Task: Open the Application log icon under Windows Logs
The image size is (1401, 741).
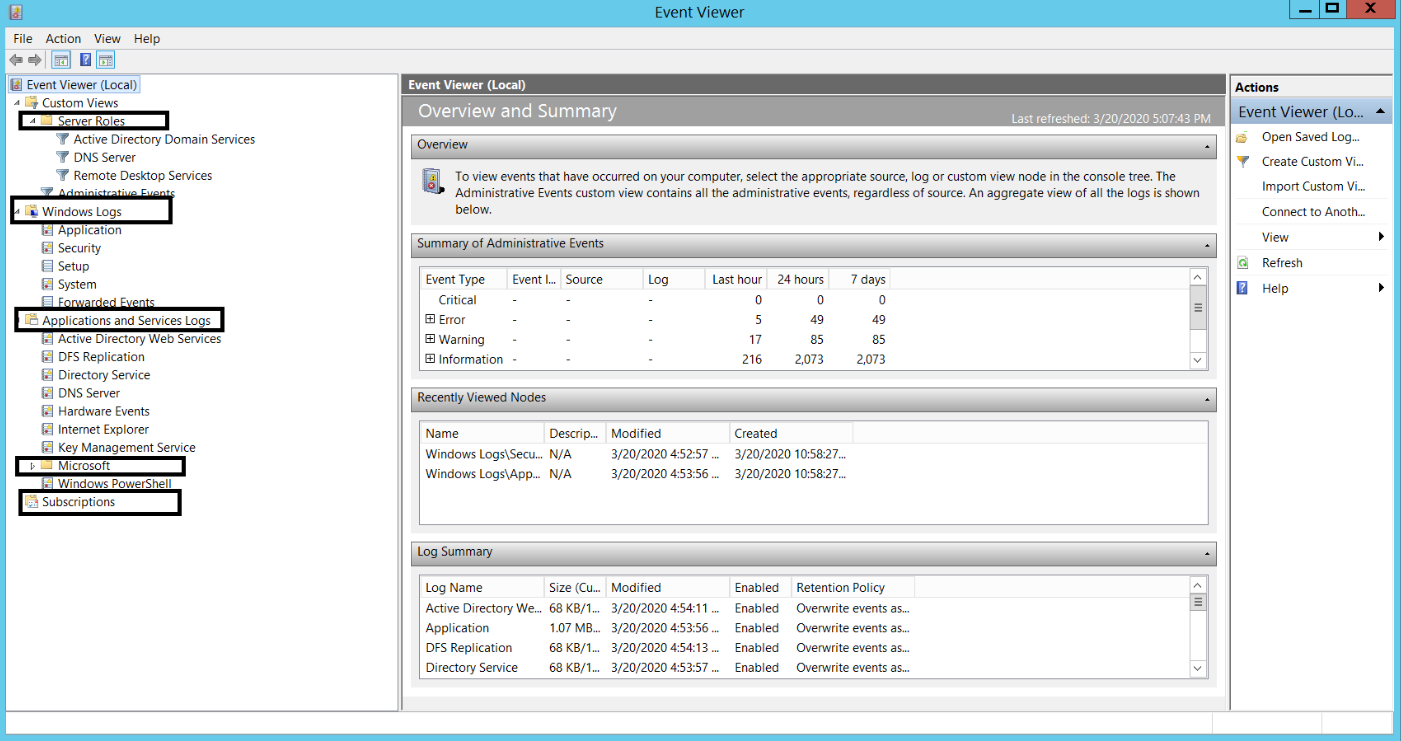Action: [x=47, y=230]
